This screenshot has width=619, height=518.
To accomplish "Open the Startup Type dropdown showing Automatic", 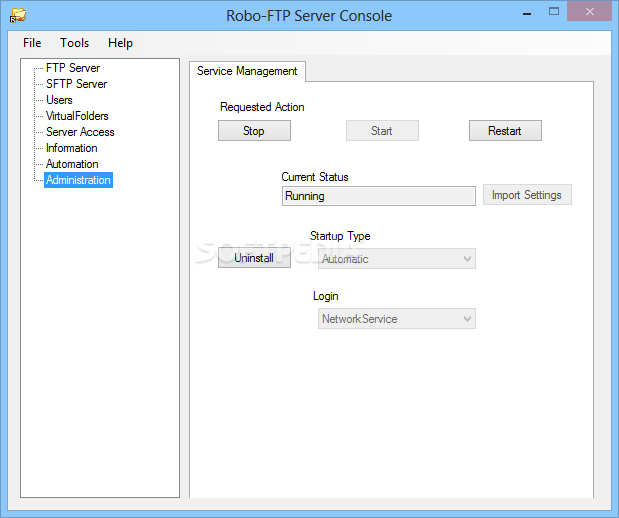I will click(x=397, y=259).
